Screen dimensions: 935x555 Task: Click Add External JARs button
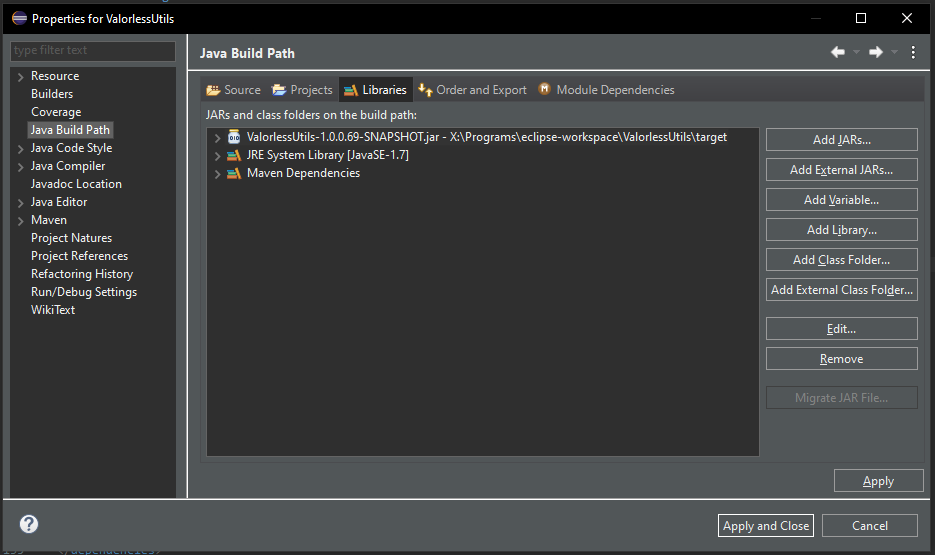tap(841, 170)
